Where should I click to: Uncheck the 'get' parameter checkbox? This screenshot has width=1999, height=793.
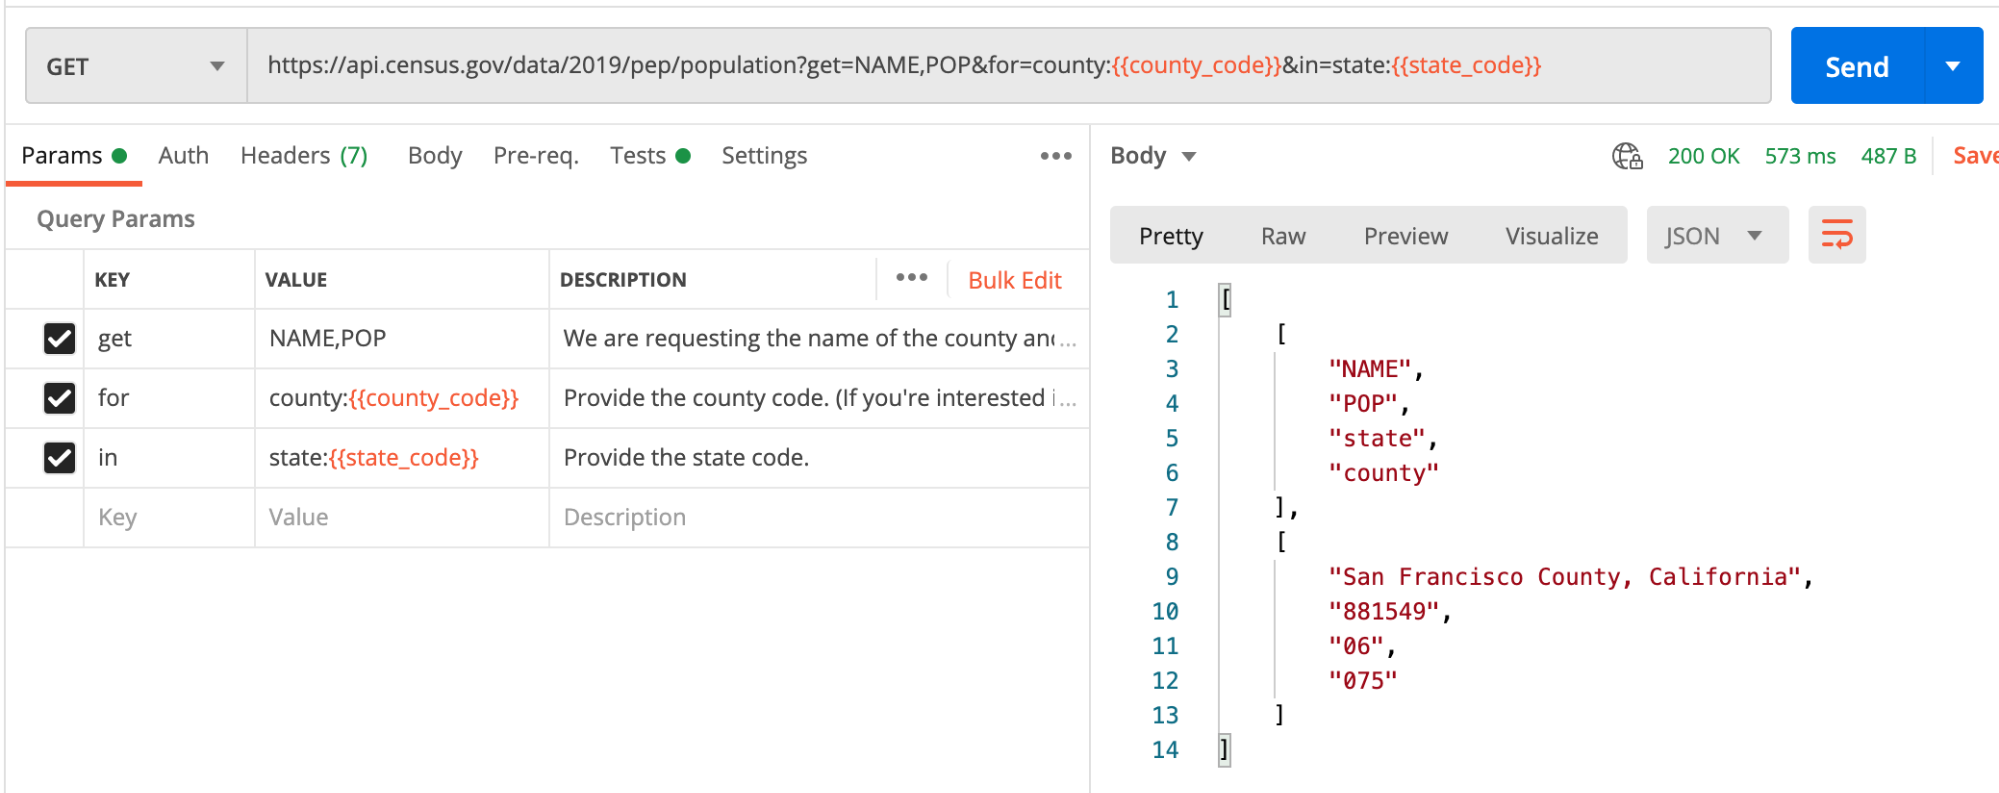[x=60, y=339]
